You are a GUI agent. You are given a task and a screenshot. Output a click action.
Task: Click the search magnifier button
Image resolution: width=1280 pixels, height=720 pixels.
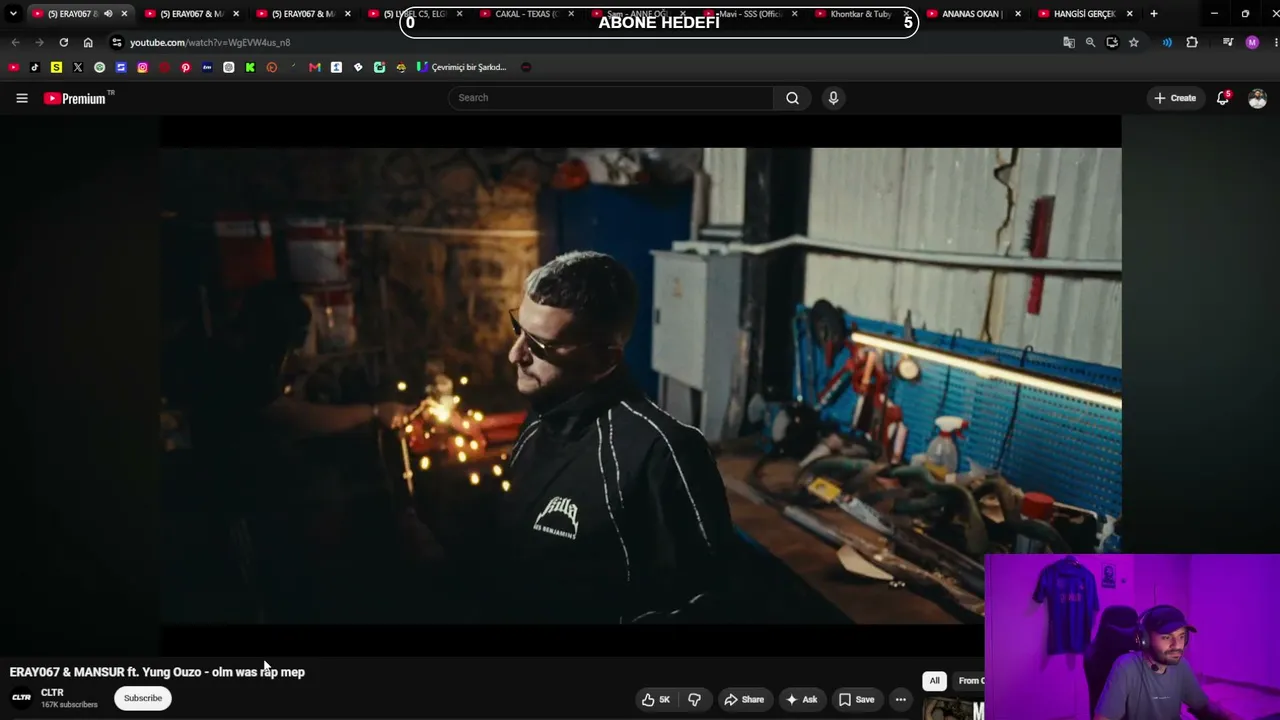792,98
